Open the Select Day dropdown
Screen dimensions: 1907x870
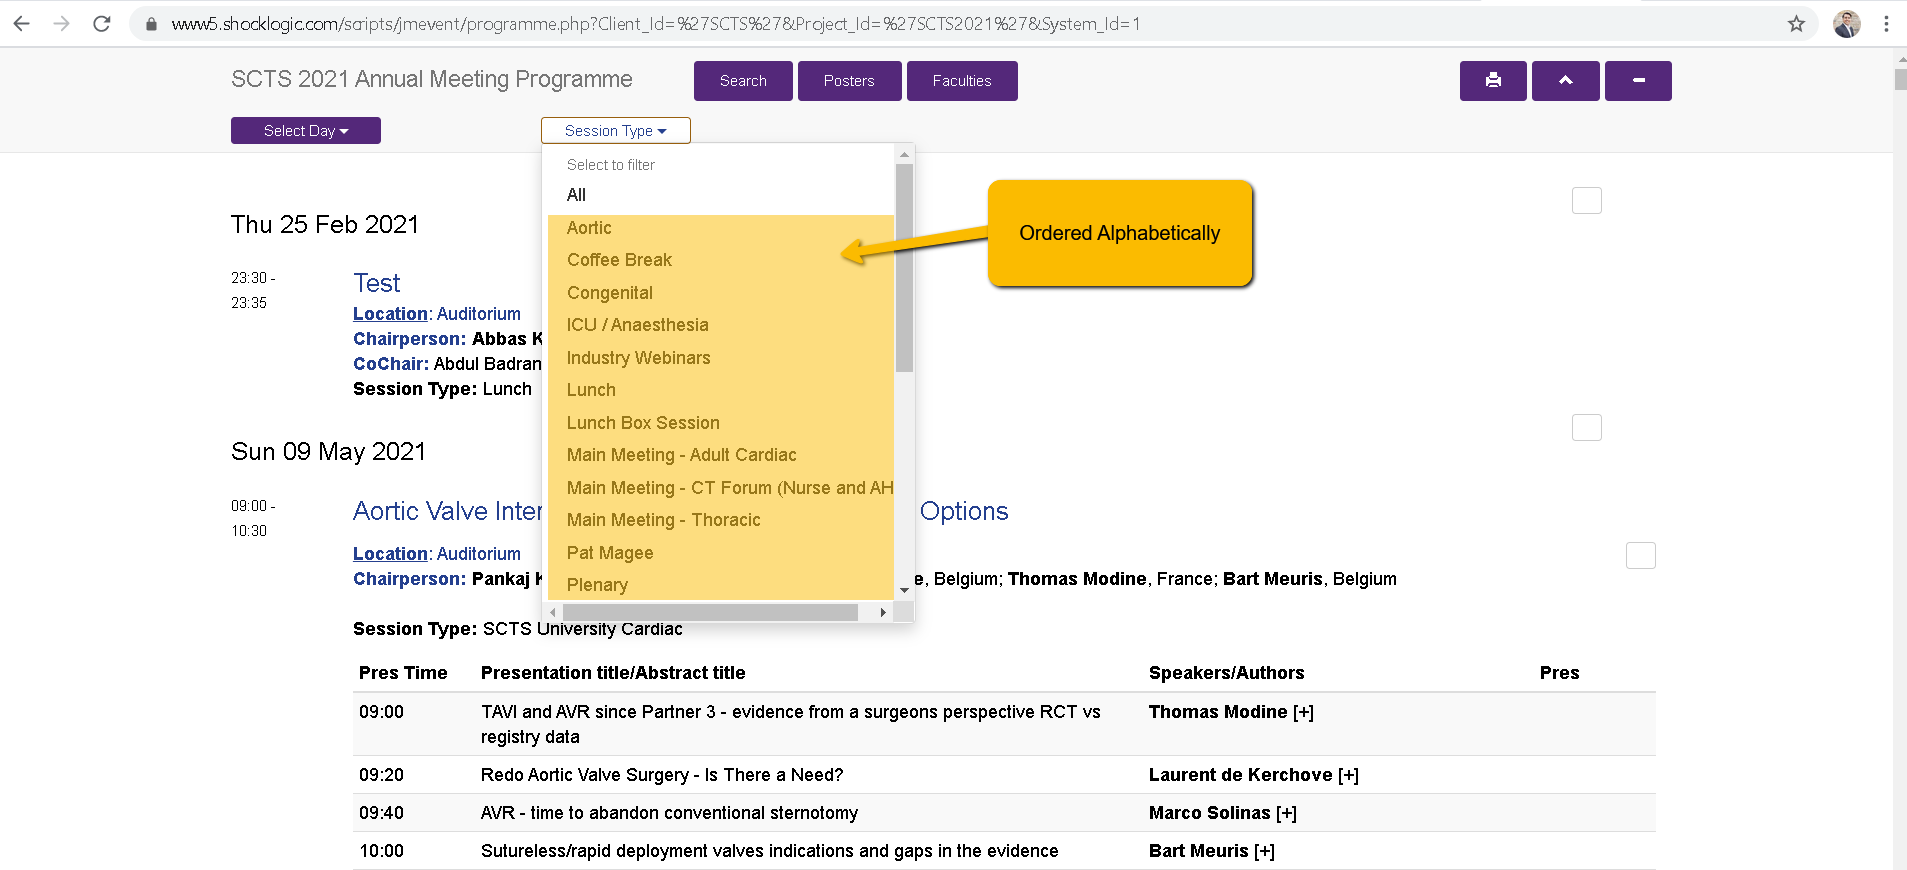point(305,131)
